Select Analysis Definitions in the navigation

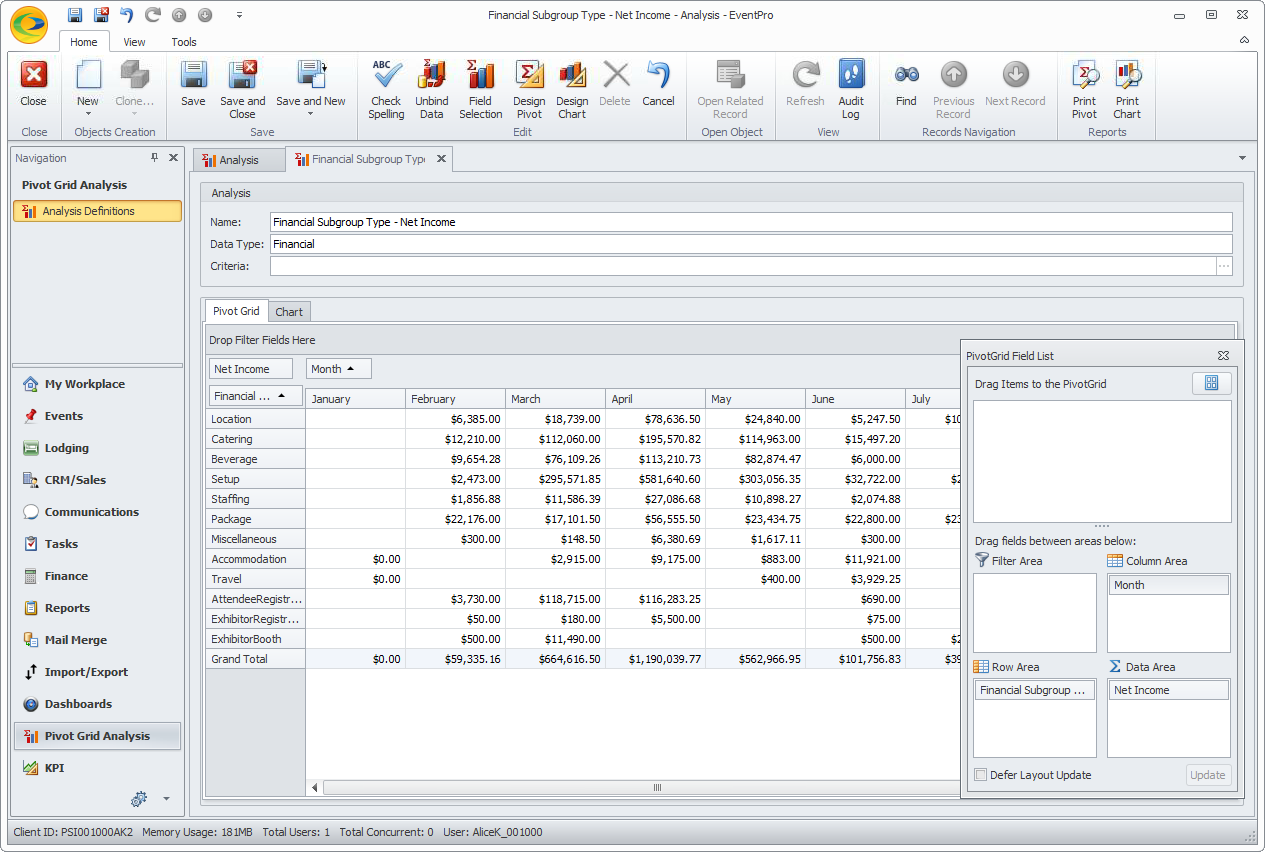tap(98, 211)
